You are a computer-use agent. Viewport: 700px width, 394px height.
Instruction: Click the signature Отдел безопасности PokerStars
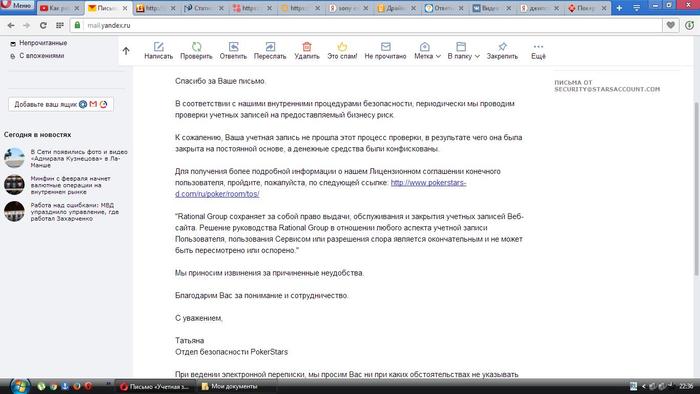point(231,352)
